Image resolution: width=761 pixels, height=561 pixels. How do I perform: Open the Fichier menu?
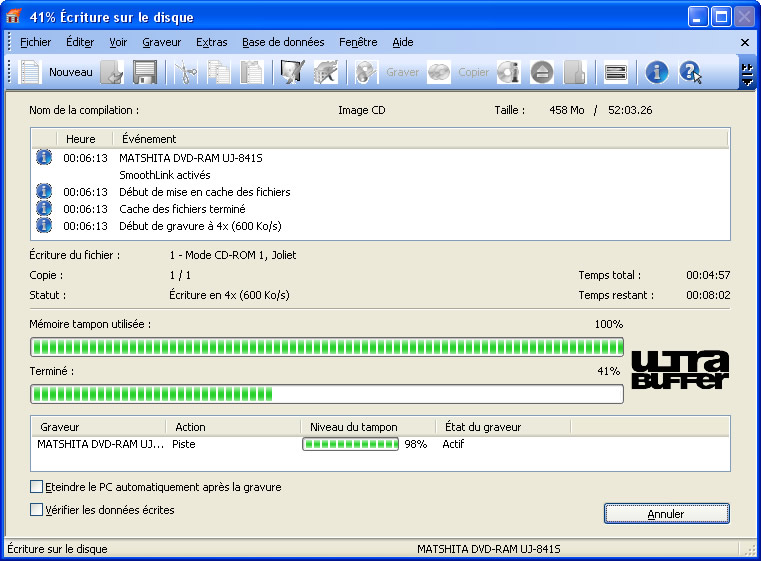(x=35, y=42)
